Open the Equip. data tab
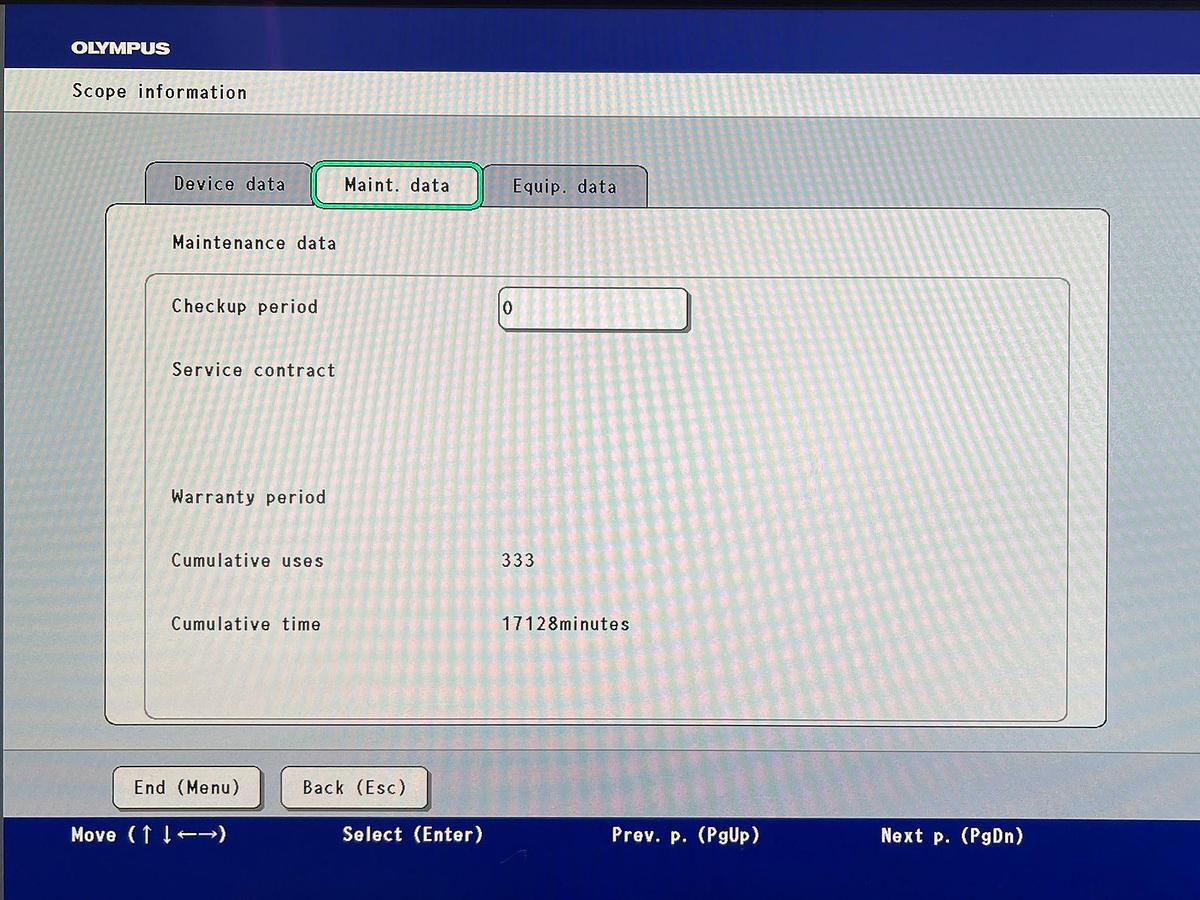Image resolution: width=1200 pixels, height=900 pixels. 564,187
